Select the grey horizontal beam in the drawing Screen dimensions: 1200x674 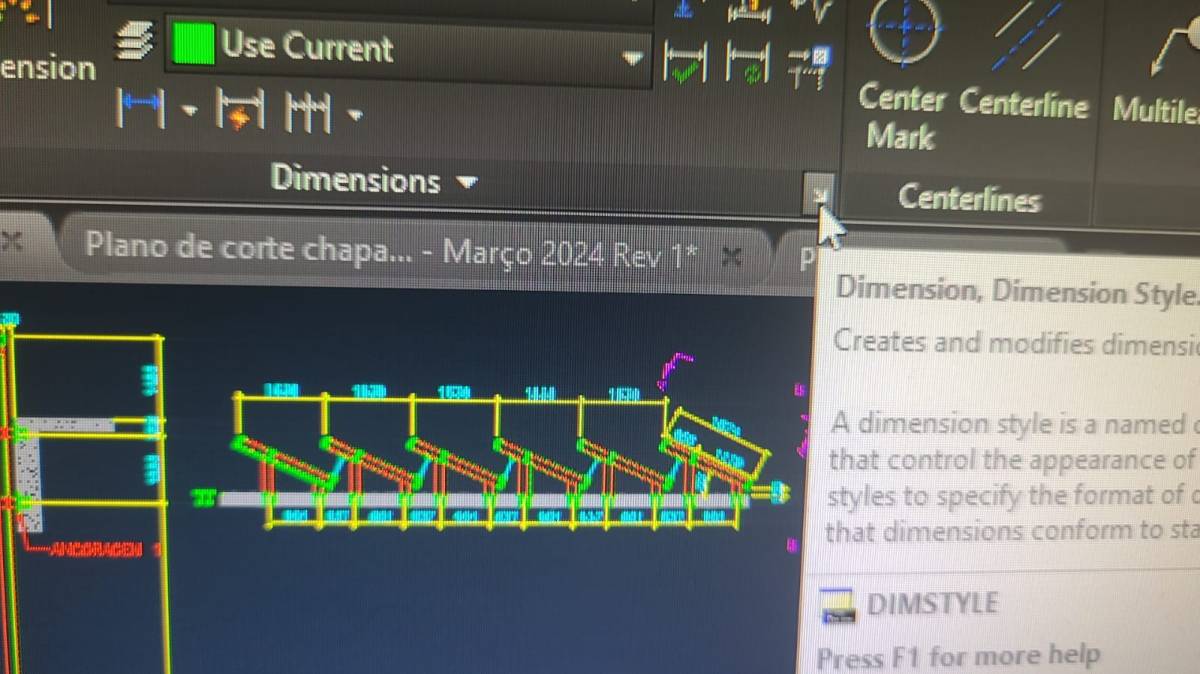484,499
